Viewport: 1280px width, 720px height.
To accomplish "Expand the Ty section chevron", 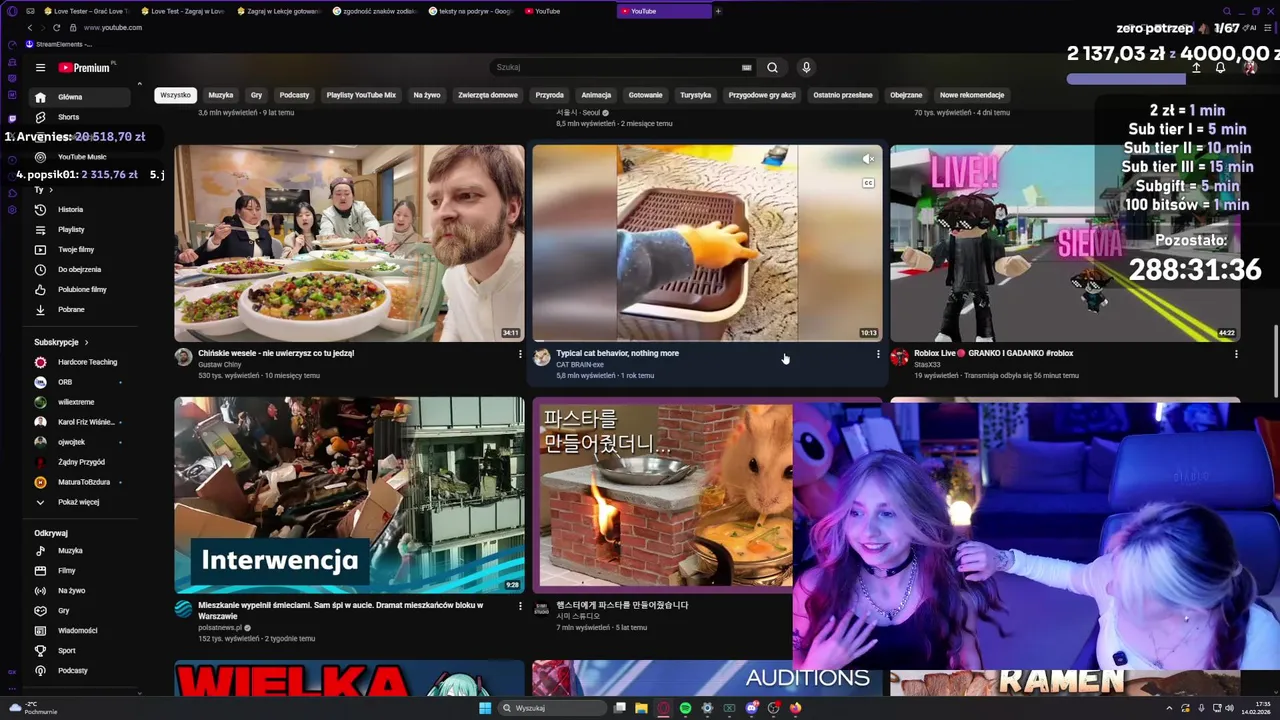I will tap(46, 190).
